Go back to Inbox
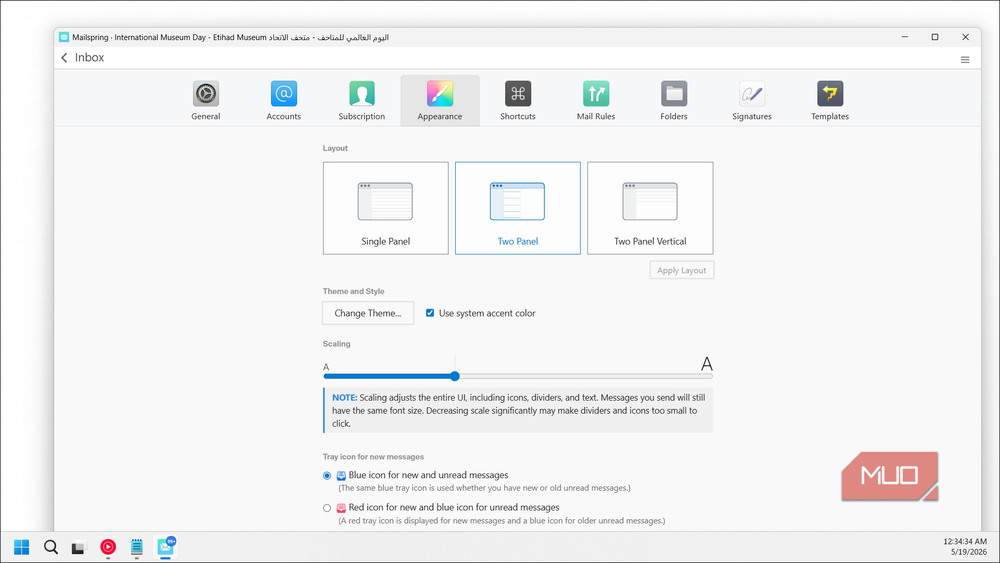Viewport: 1000px width, 563px height. (x=82, y=57)
